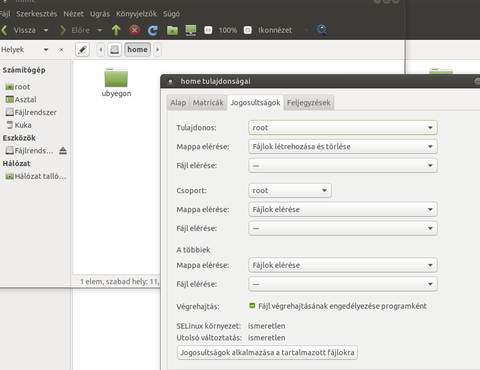Select the Jogosultságok tab

pyautogui.click(x=255, y=103)
